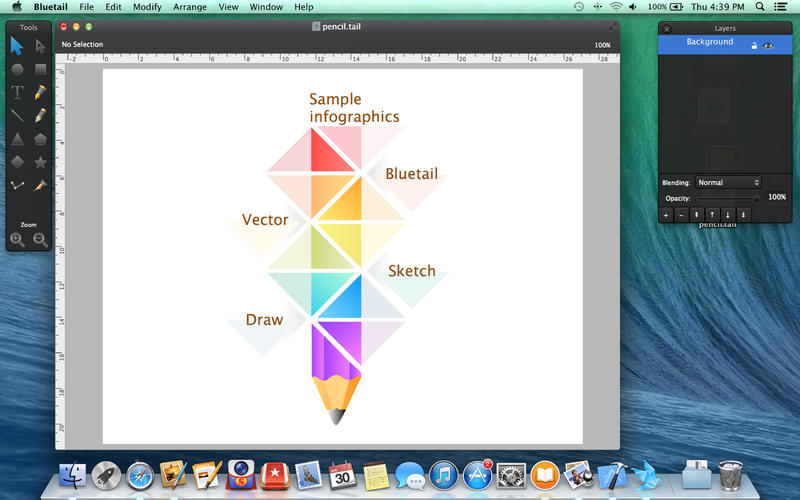The height and width of the screenshot is (500, 800).
Task: Select the blue arrow selection tool
Action: 17,46
